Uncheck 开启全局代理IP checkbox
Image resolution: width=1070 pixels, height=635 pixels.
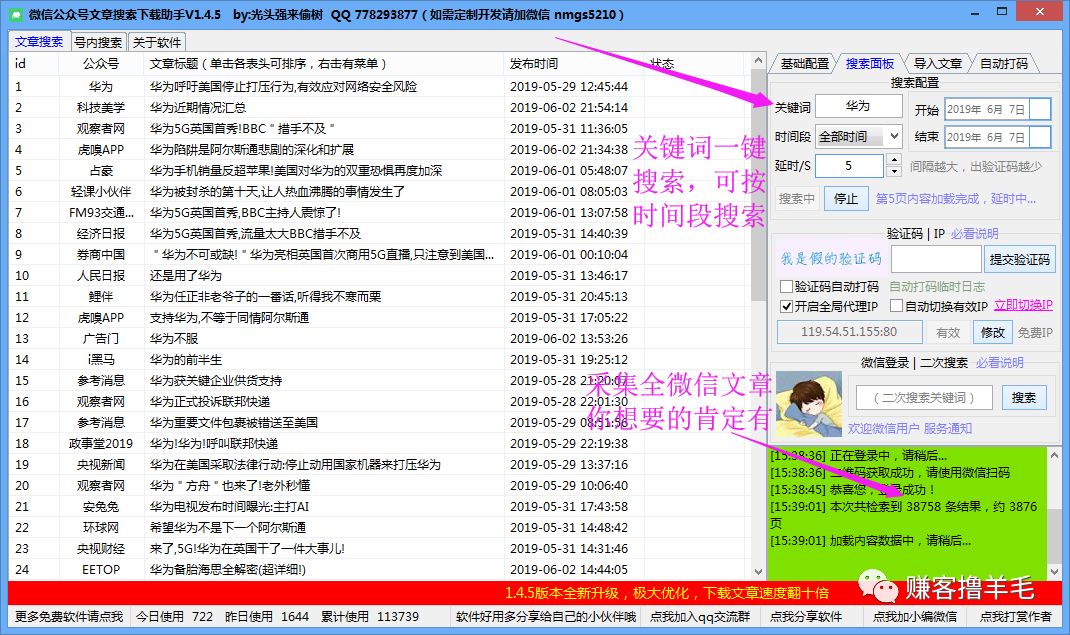tap(786, 306)
